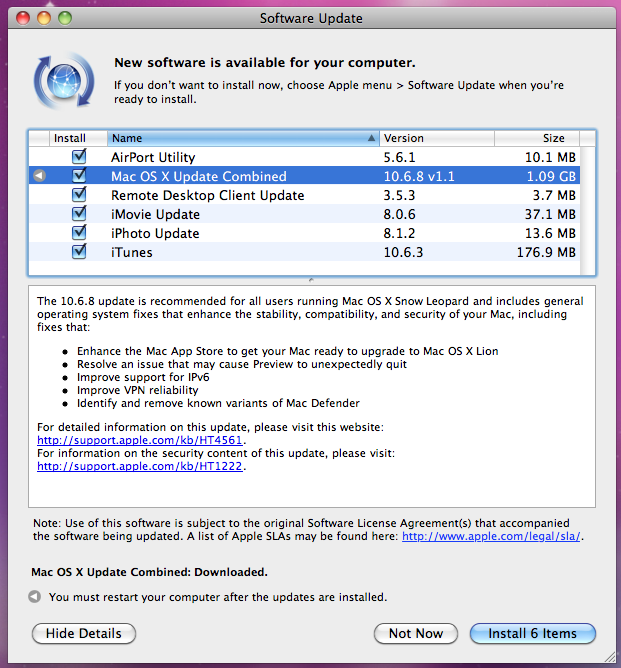Image resolution: width=621 pixels, height=668 pixels.
Task: Sort updates by the Size column header
Action: (537, 138)
